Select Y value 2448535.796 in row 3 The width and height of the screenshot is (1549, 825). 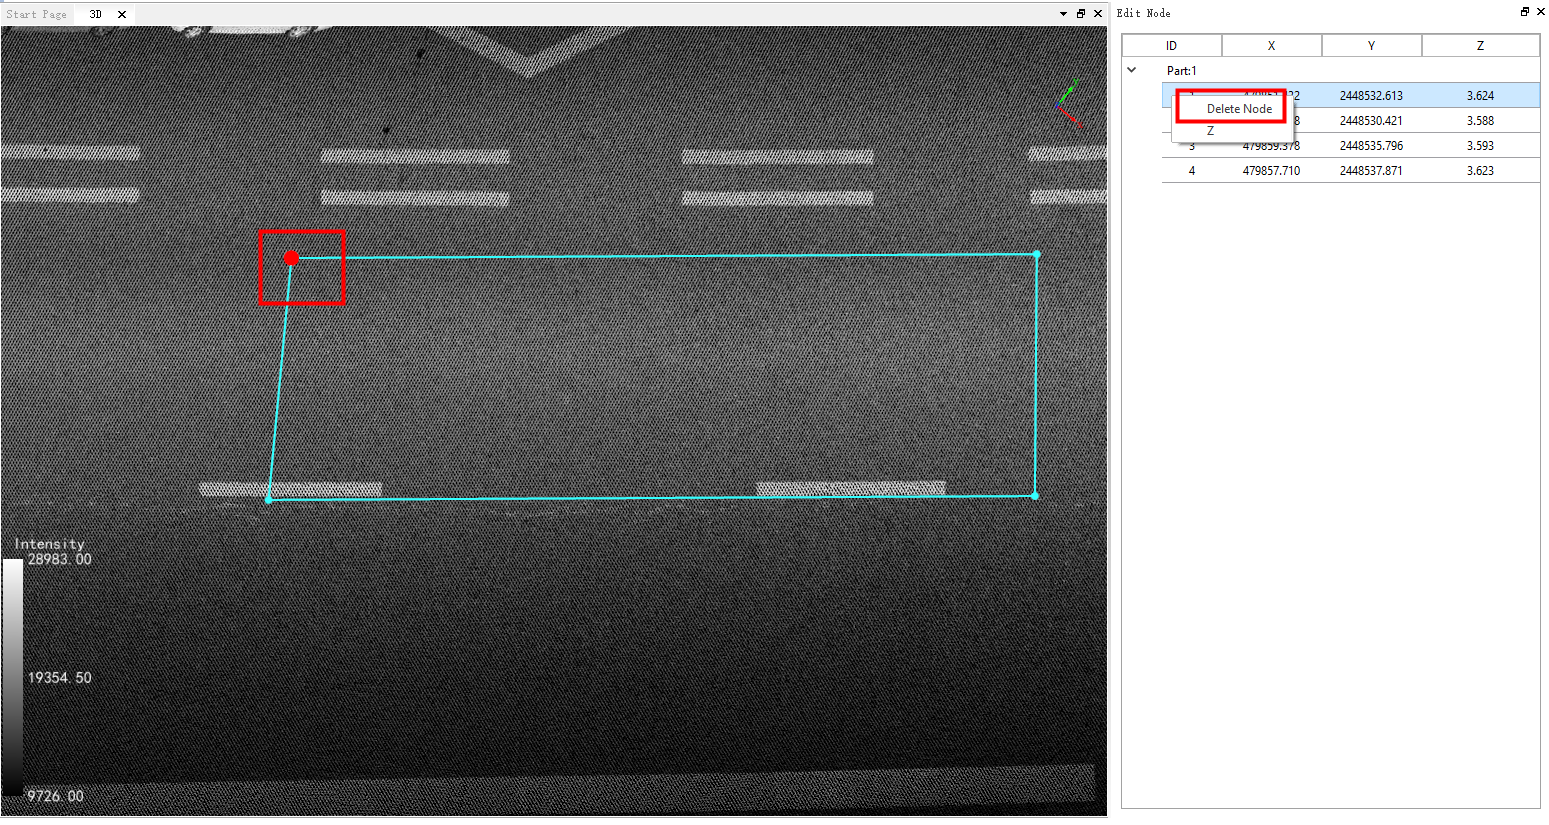(1371, 146)
